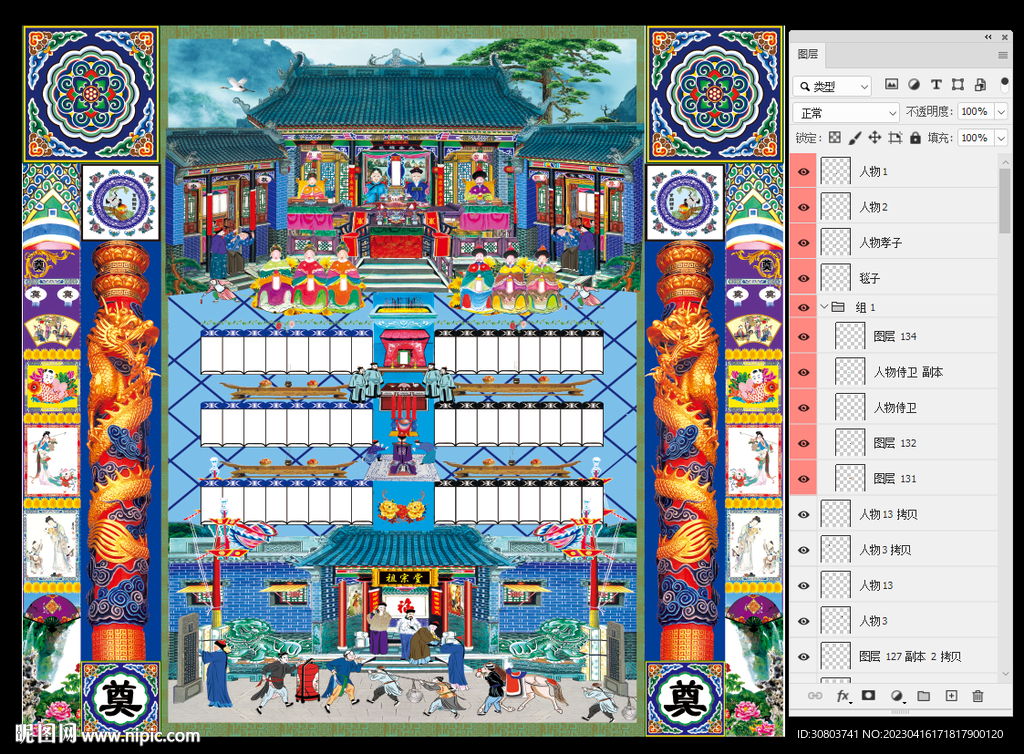Screen dimensions: 1024x754
Task: Hide the 毯子 layer
Action: (803, 279)
